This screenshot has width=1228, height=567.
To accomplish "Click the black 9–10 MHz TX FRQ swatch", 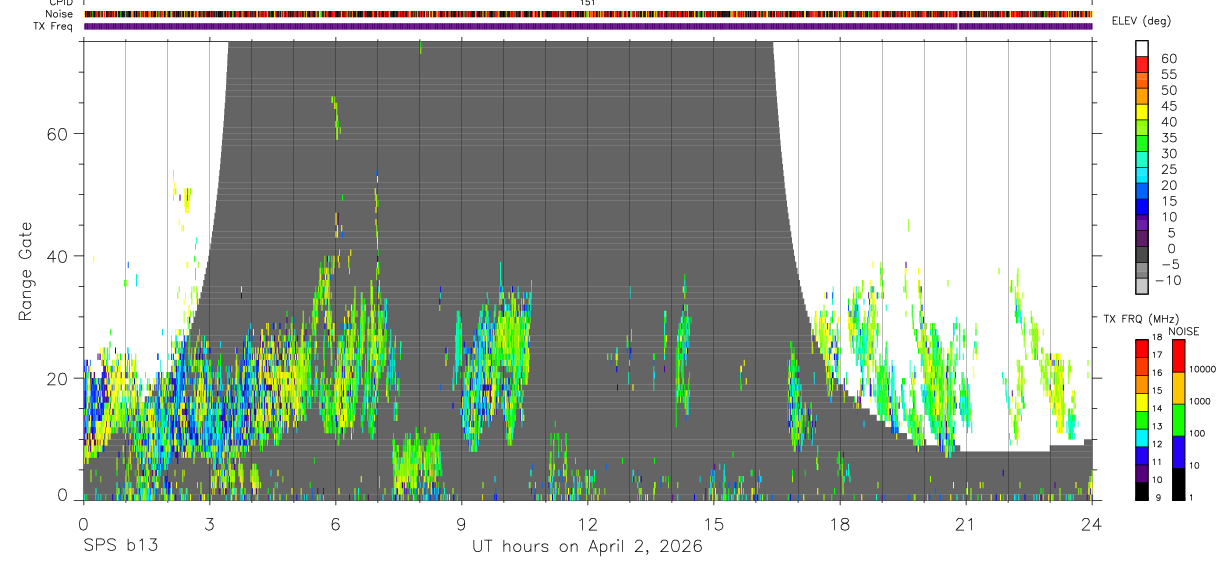I will point(1142,491).
